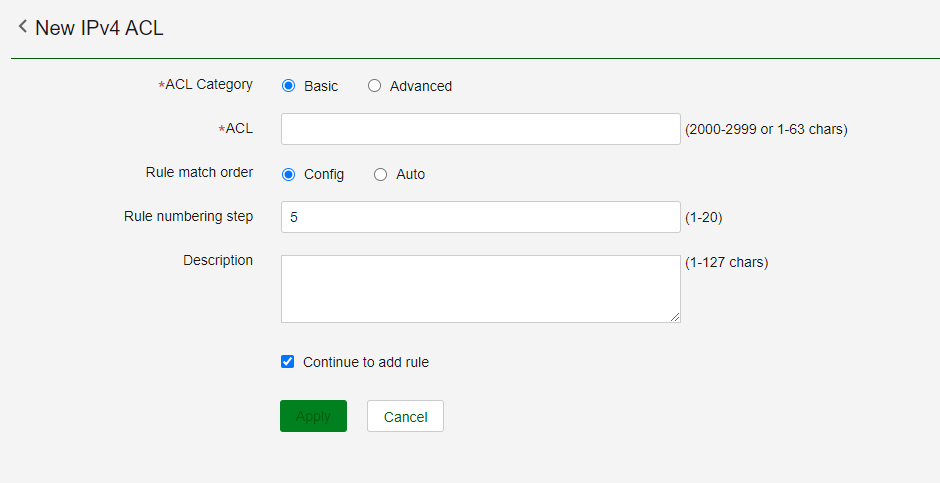Choose the Advanced ACL category radio button

pos(375,86)
